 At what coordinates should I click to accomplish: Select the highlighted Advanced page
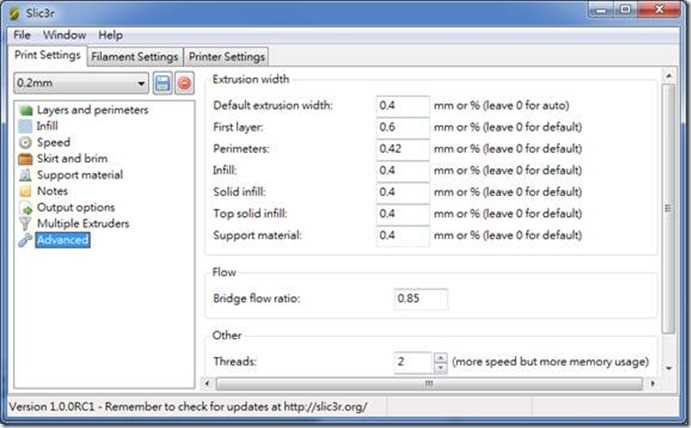(63, 240)
